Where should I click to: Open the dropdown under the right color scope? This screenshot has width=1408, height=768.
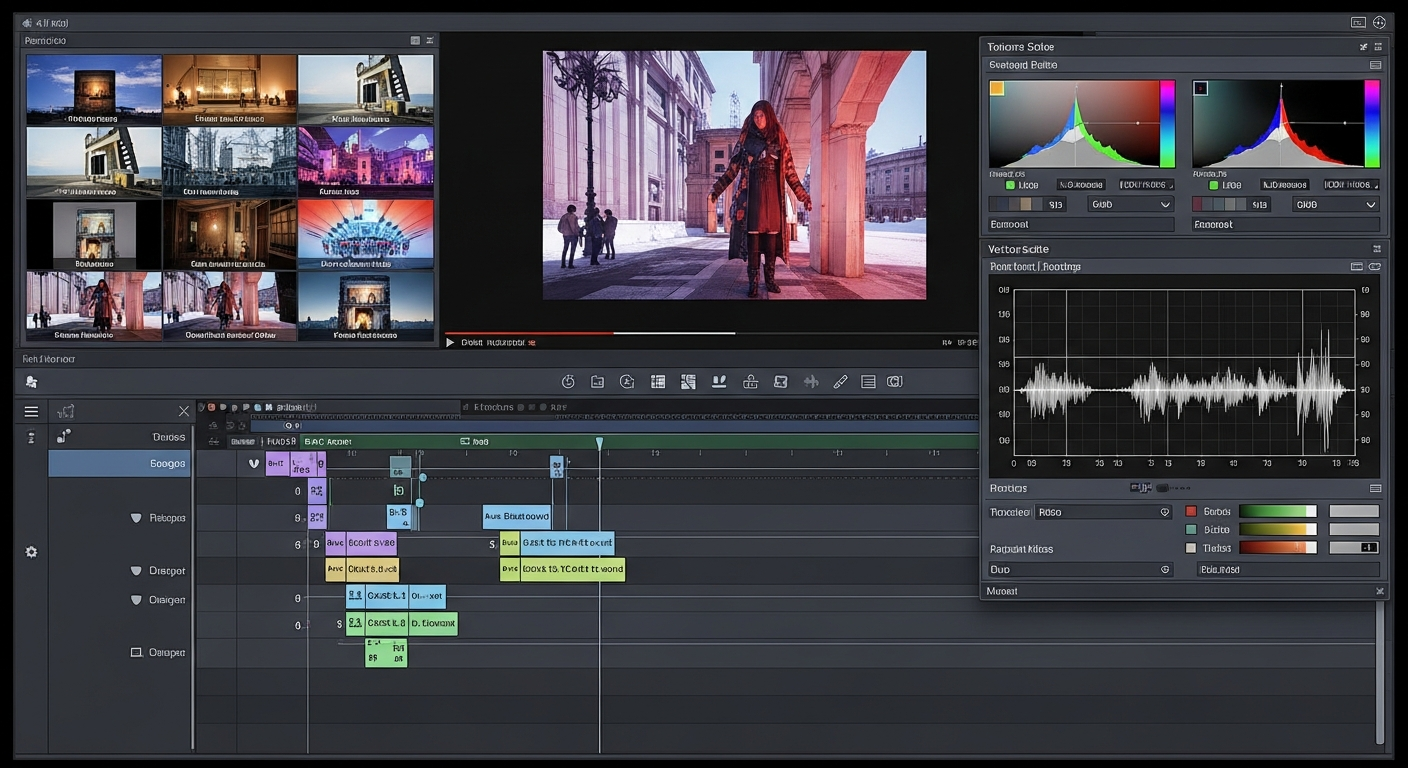[x=1335, y=204]
